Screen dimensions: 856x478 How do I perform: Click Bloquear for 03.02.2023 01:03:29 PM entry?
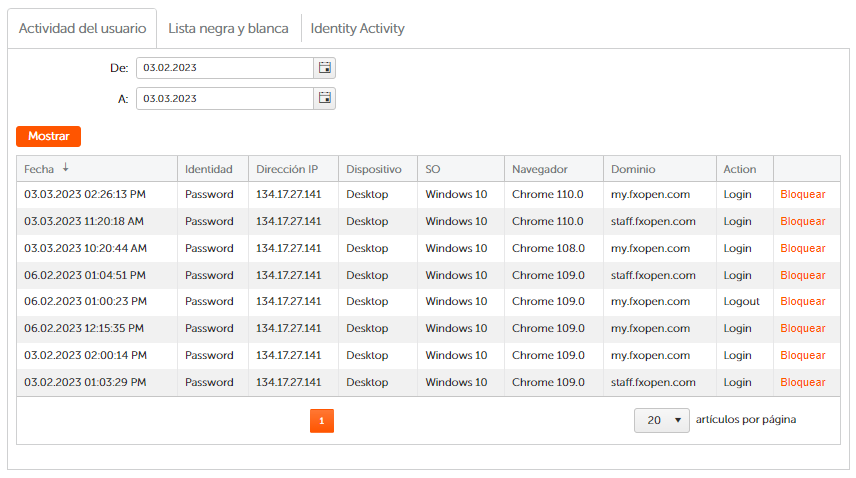[x=802, y=382]
